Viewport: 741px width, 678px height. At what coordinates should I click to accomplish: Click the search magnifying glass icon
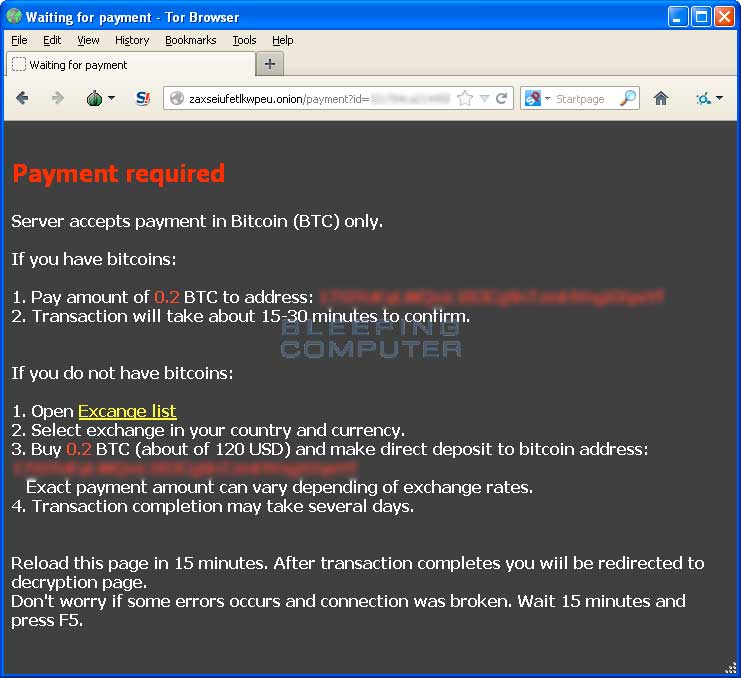pos(627,98)
